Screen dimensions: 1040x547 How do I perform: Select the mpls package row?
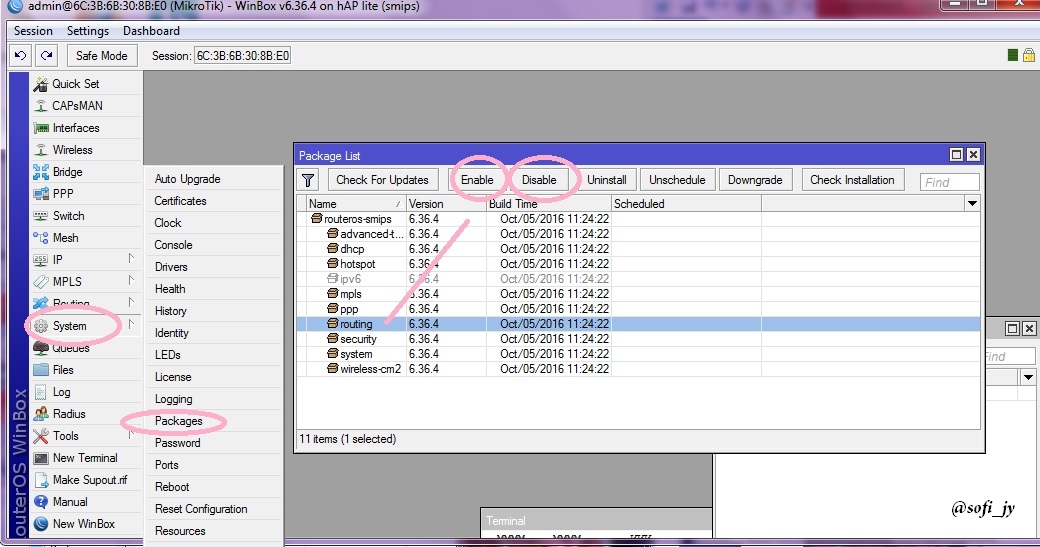(x=638, y=294)
